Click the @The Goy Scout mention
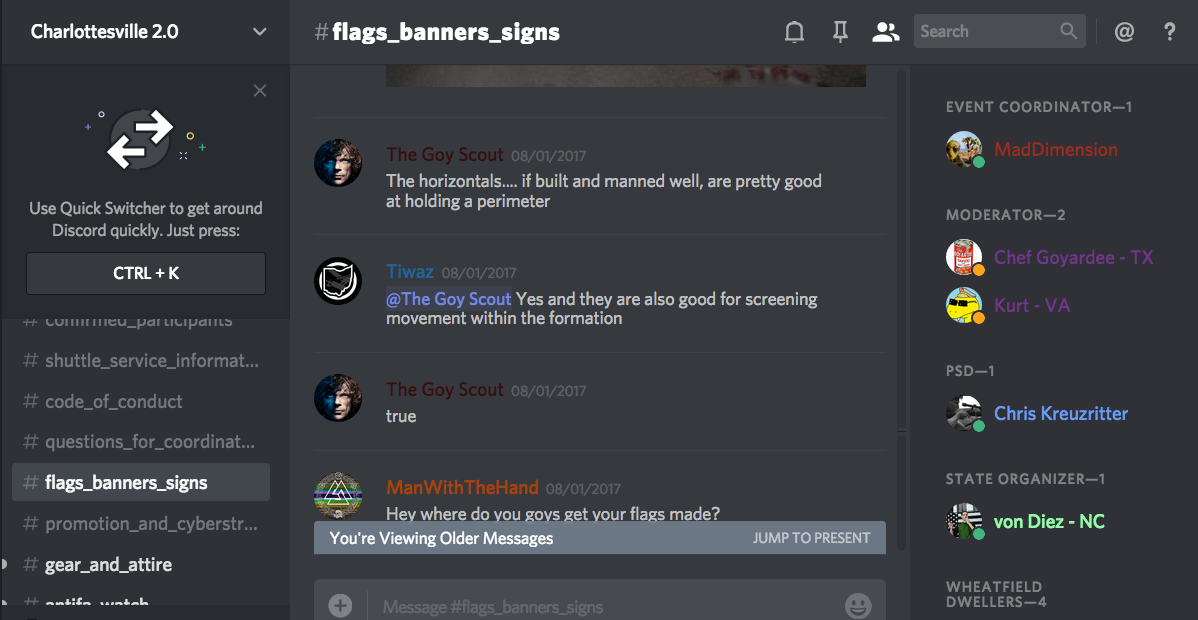The image size is (1198, 620). [448, 299]
